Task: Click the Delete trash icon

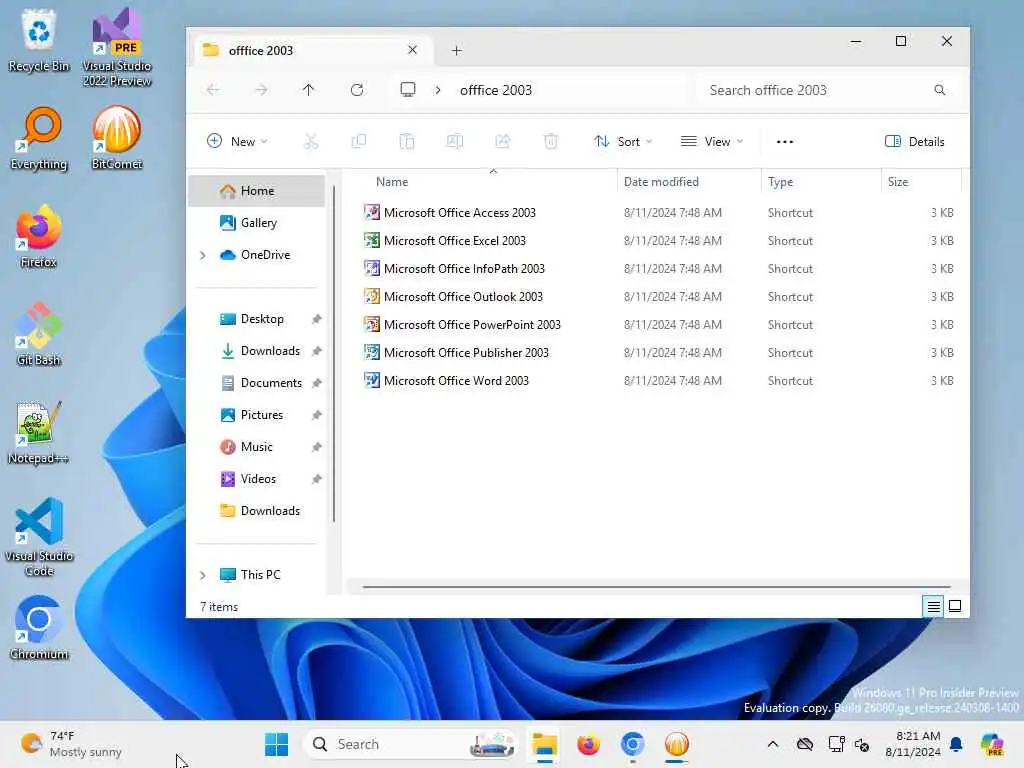Action: [551, 142]
